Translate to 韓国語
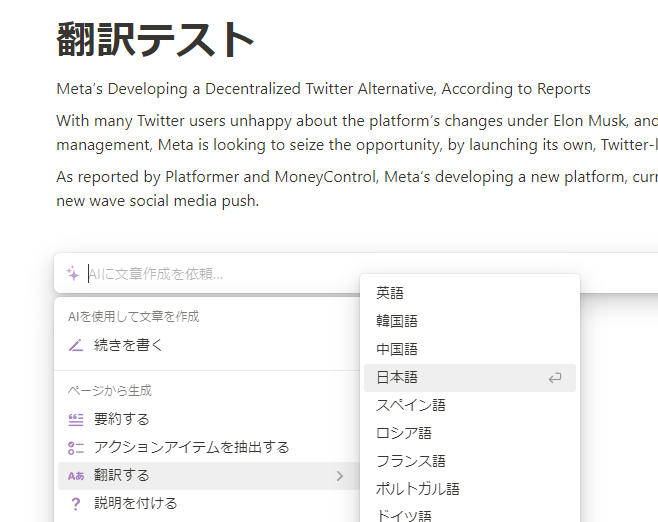Image resolution: width=658 pixels, height=522 pixels. coord(470,321)
